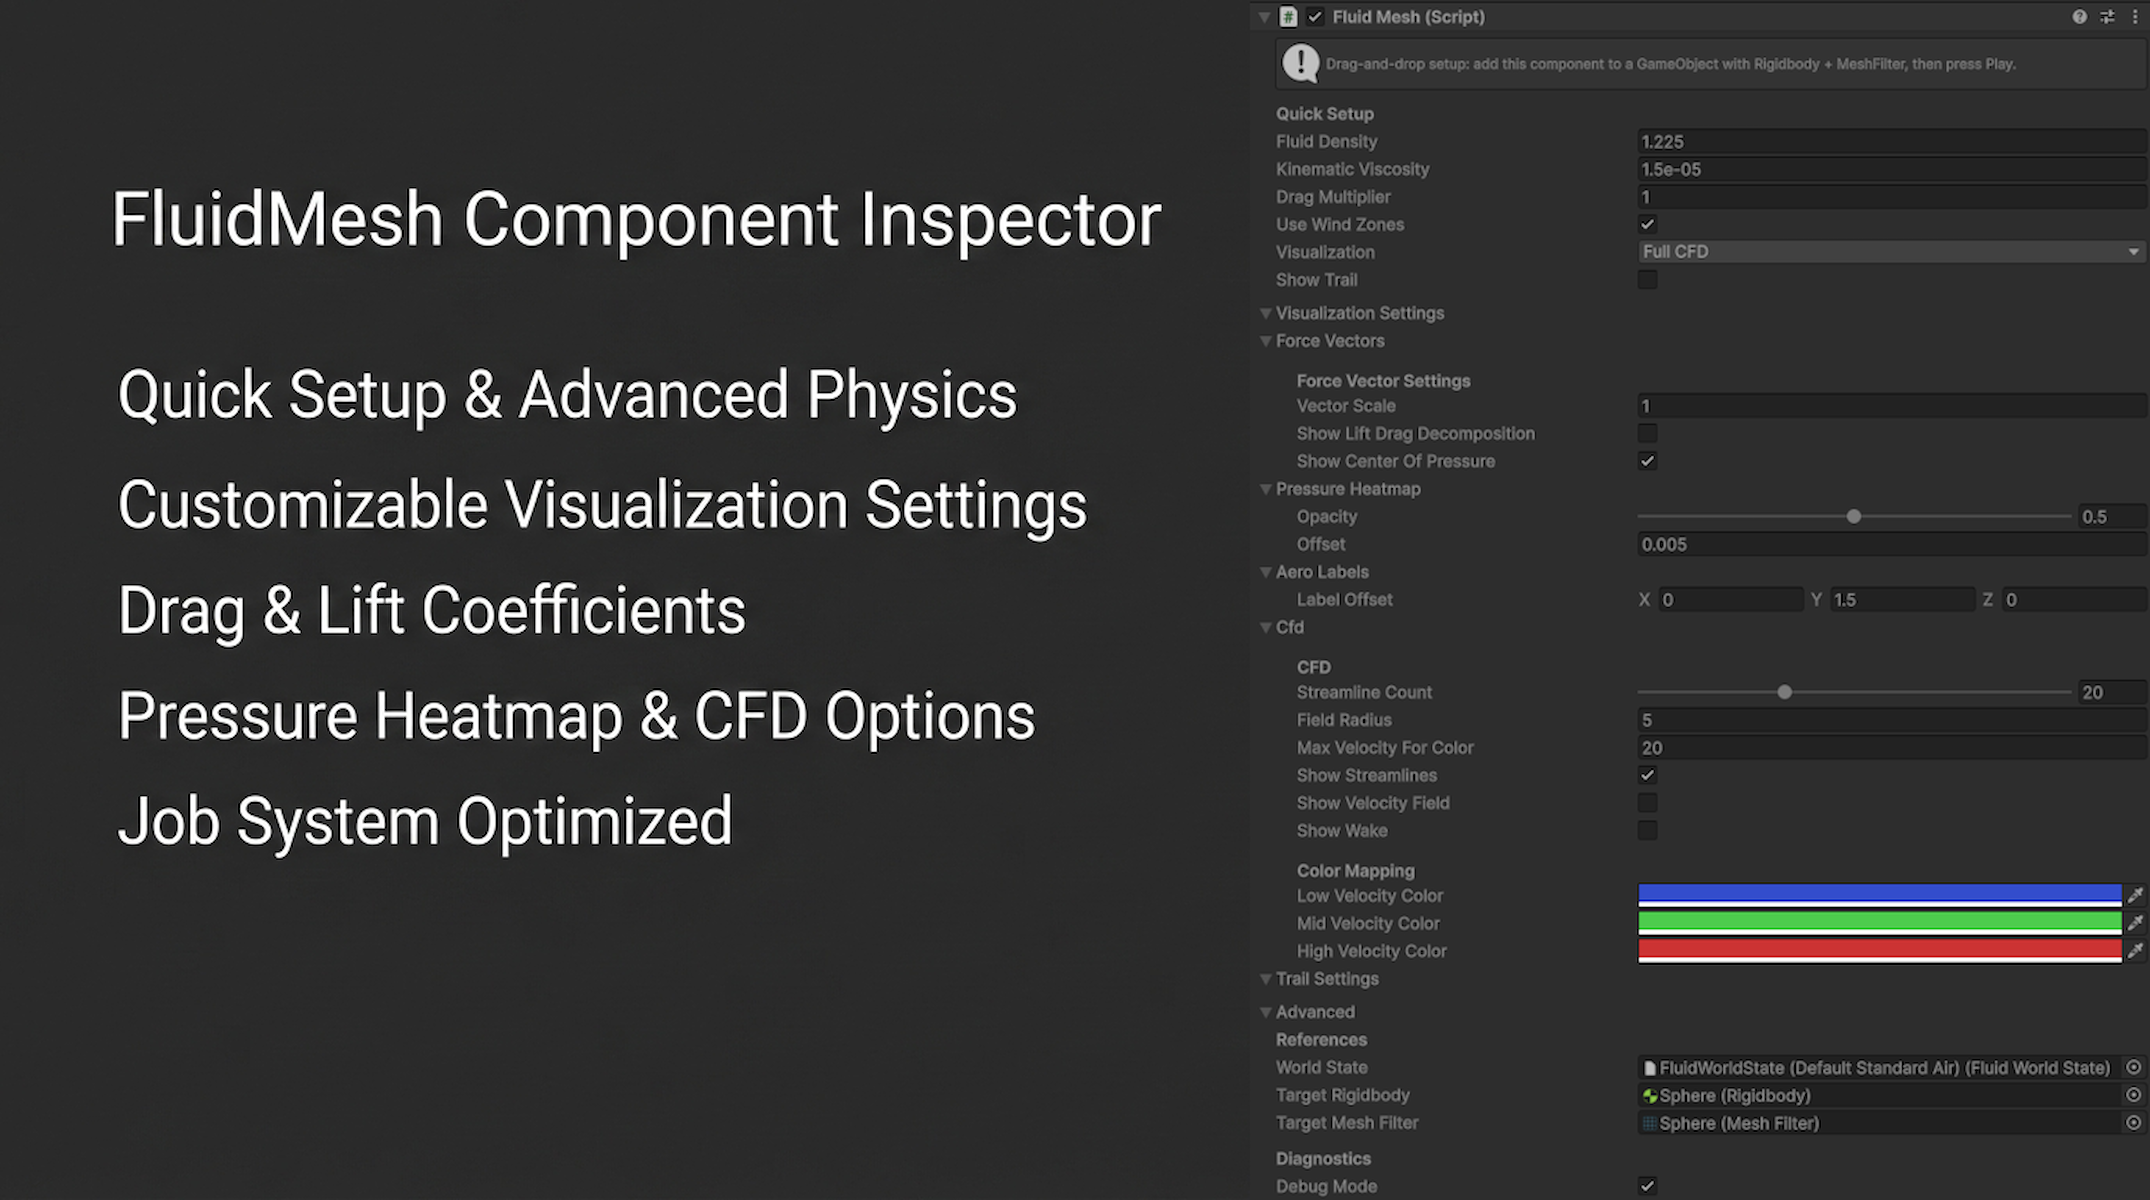
Task: Toggle the Fluid Mesh script enabled checkbox
Action: 1315,17
